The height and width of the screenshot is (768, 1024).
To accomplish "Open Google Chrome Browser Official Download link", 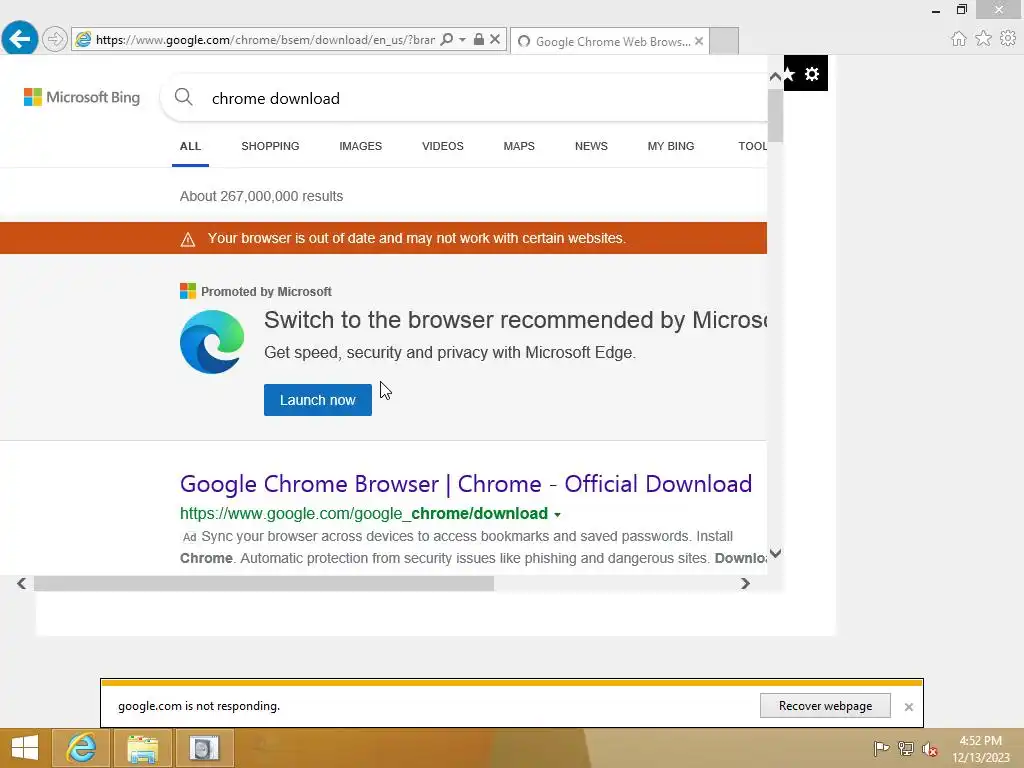I will click(466, 484).
